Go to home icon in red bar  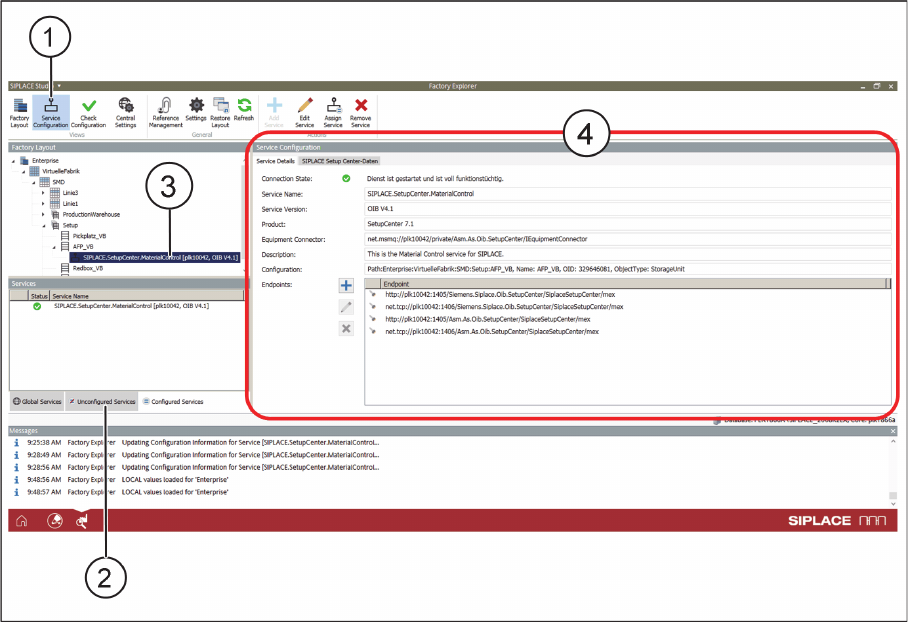[22, 521]
